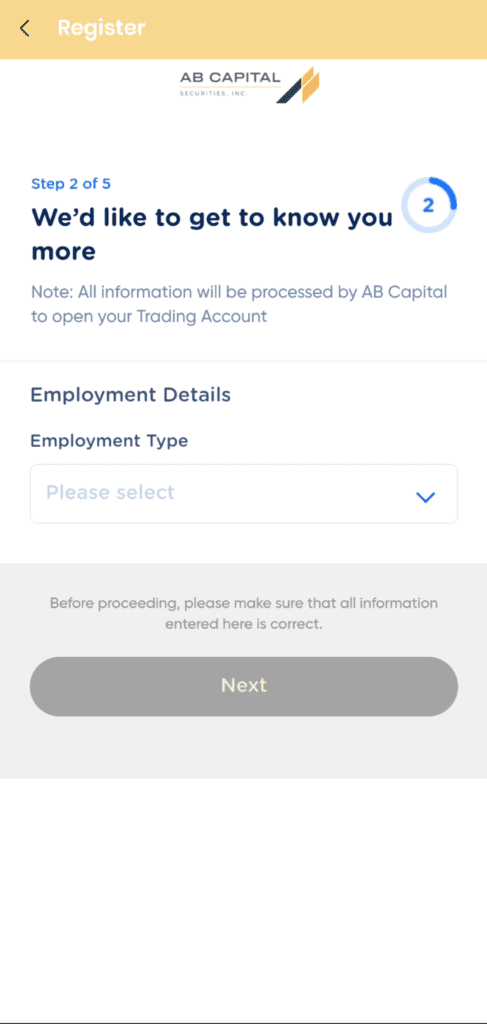Click the note about AB Capital processing

(240, 304)
